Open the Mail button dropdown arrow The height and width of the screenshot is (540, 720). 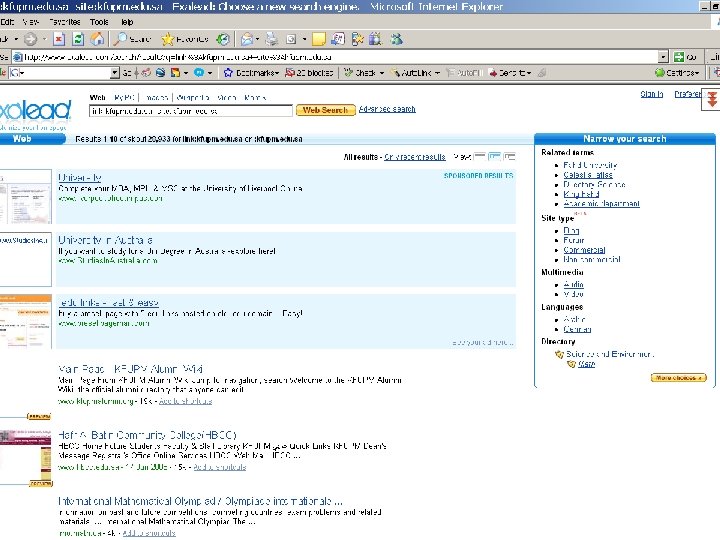point(257,39)
